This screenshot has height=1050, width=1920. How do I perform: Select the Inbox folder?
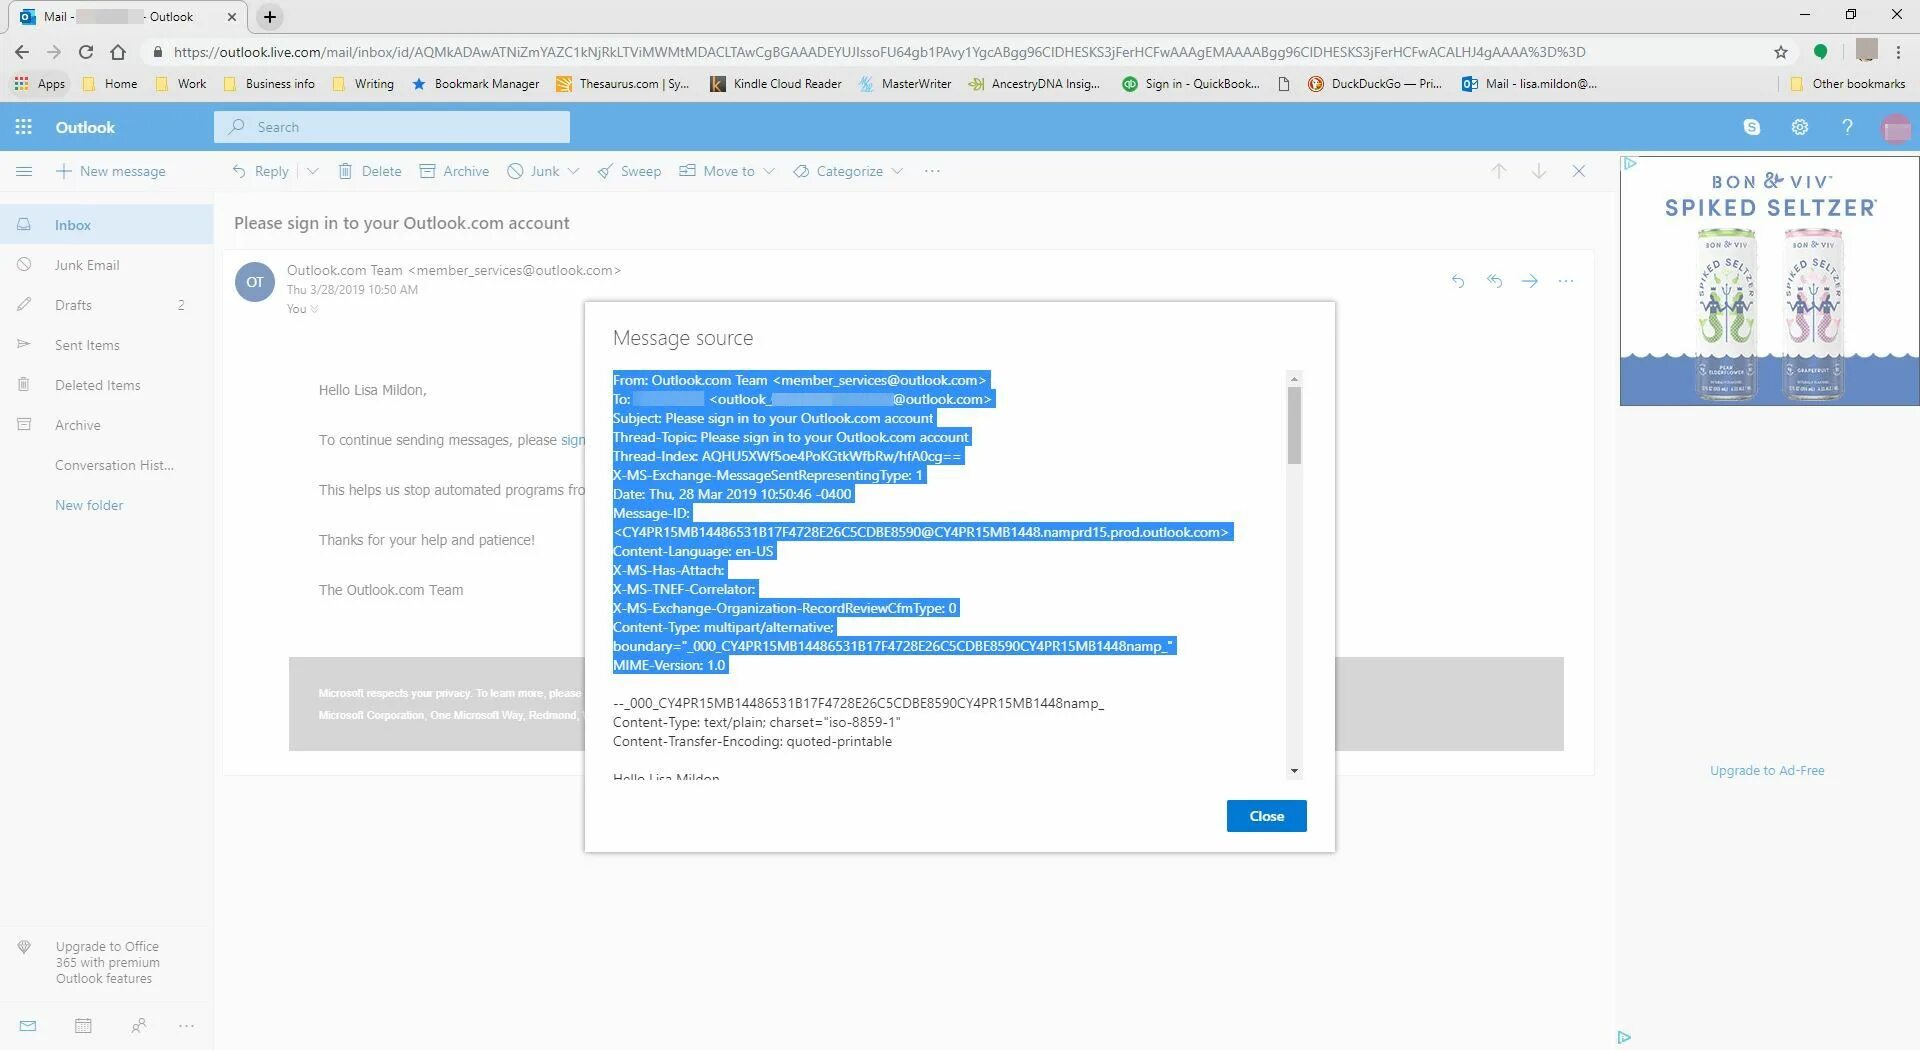[x=107, y=225]
